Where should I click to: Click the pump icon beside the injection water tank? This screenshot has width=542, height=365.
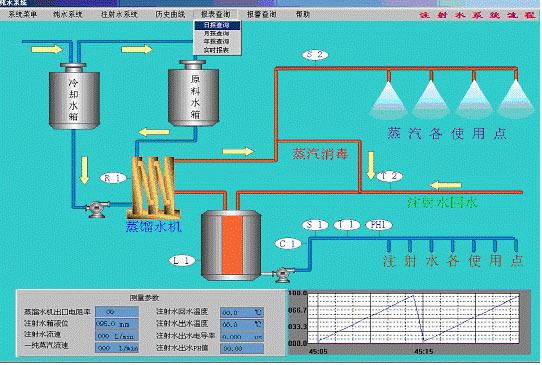pyautogui.click(x=283, y=275)
